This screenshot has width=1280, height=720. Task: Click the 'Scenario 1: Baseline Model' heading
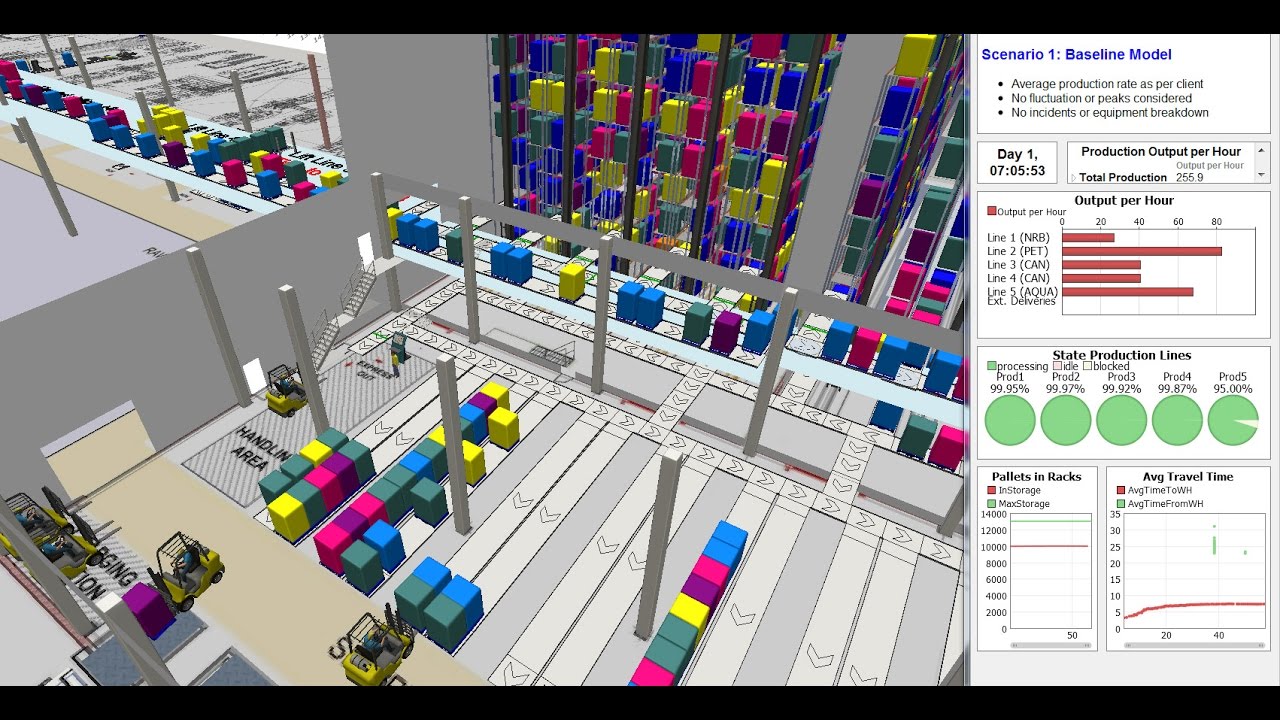pos(1076,55)
